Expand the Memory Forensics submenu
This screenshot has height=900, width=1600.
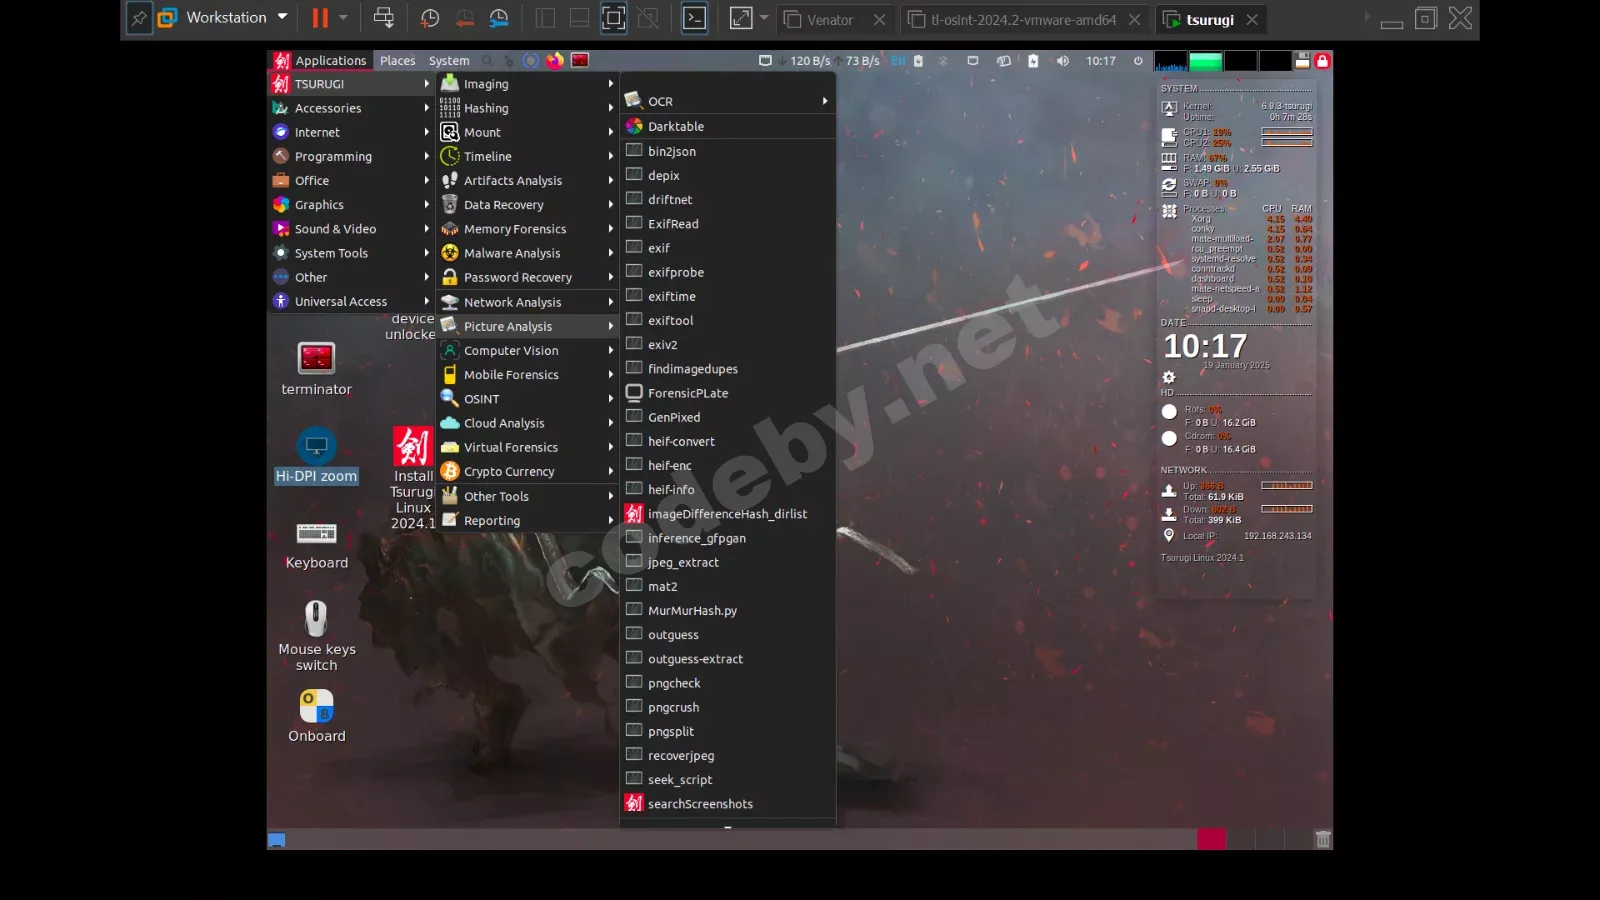coord(527,229)
